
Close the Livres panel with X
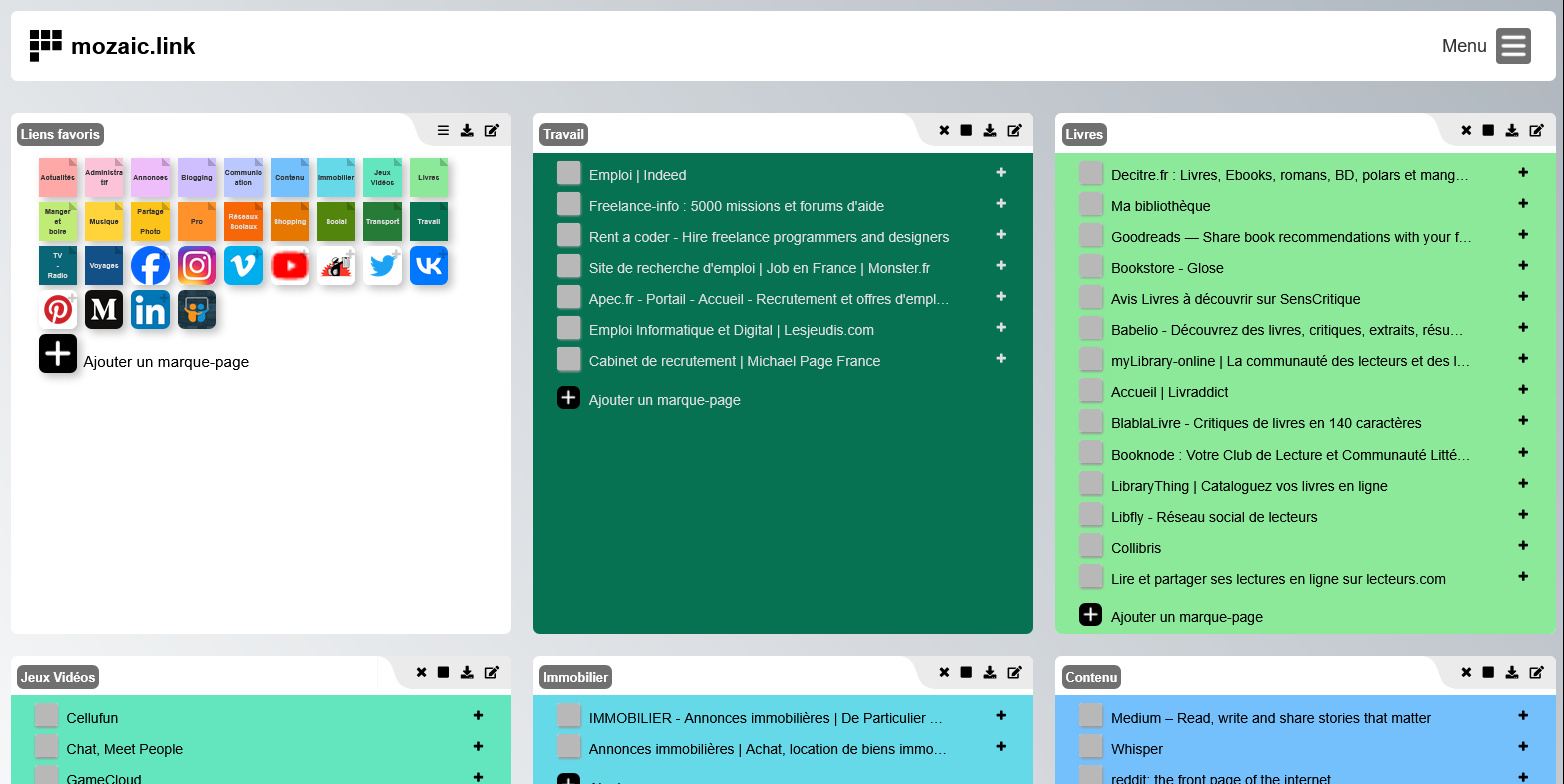pyautogui.click(x=1466, y=130)
